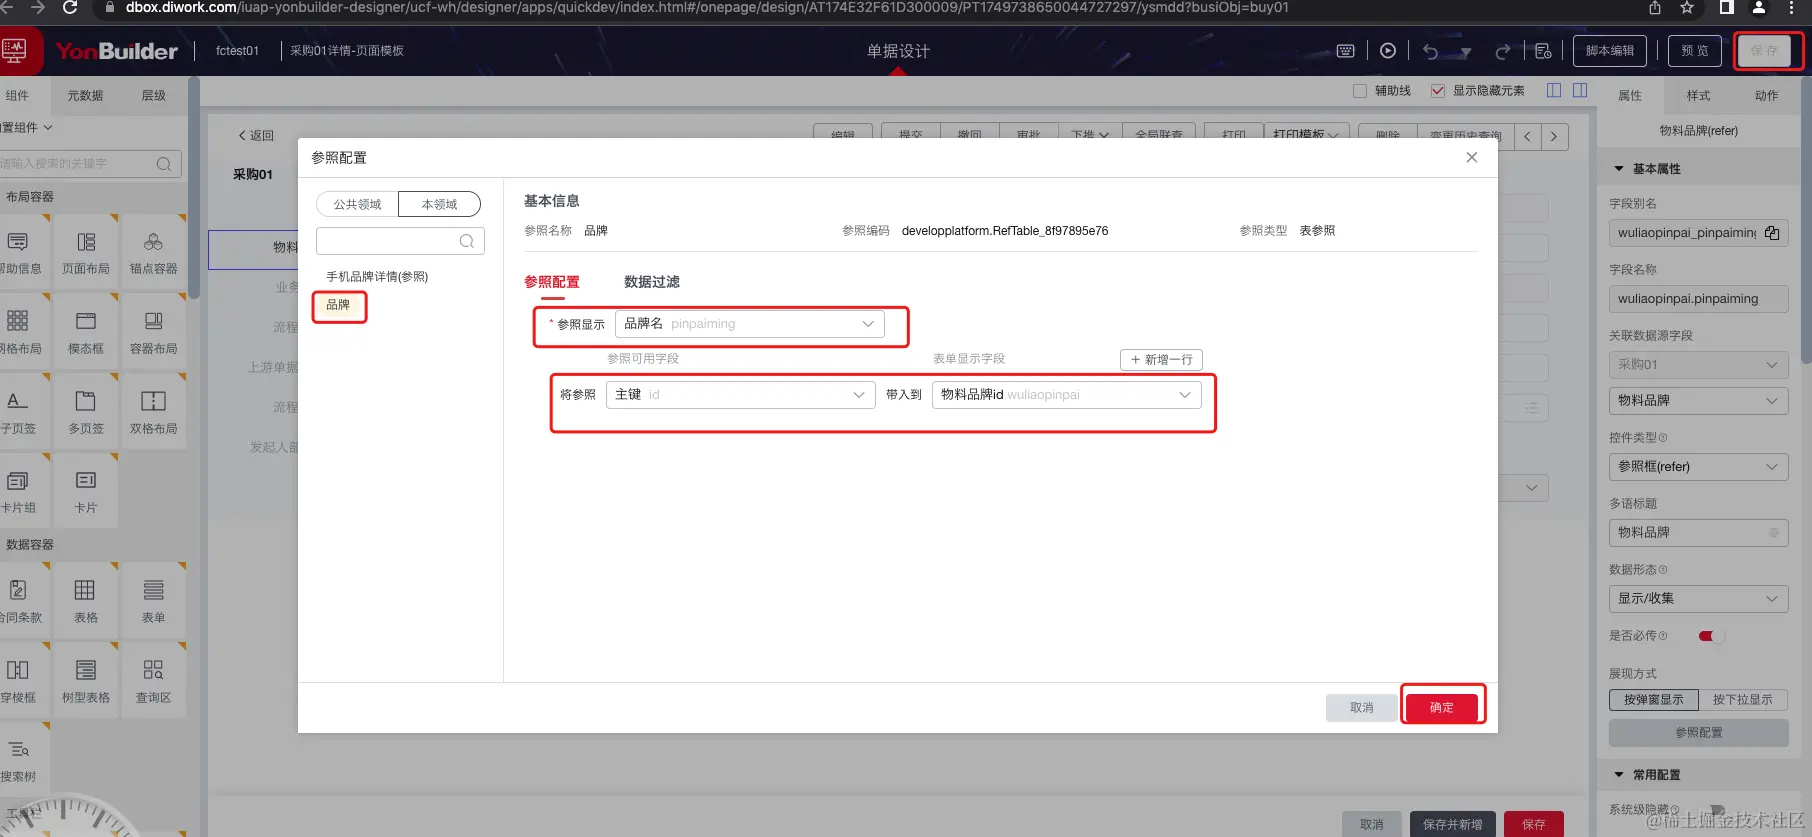Viewport: 1812px width, 837px height.
Task: Copy the field alias with copy icon
Action: coord(1772,233)
